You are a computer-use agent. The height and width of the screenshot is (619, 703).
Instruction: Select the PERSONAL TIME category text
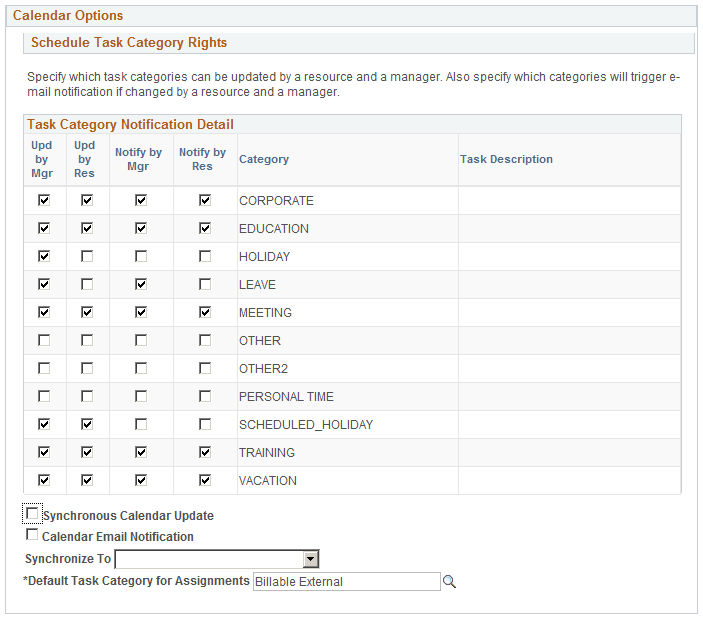coord(286,397)
